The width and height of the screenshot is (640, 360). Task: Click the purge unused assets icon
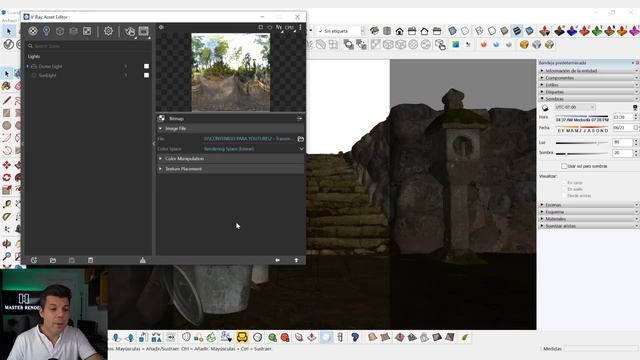click(142, 260)
